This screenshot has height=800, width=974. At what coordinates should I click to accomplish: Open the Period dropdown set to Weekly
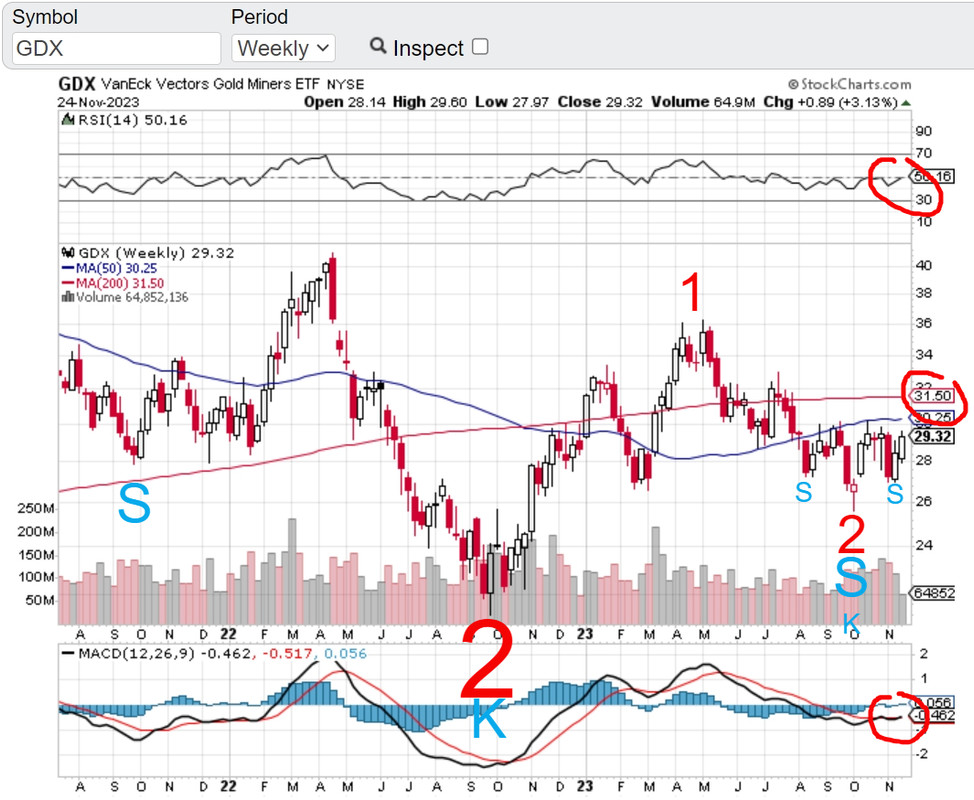[x=283, y=48]
